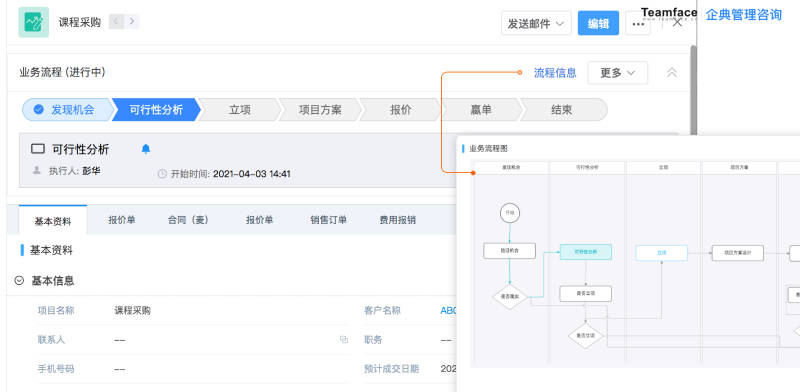Select the 立项 stage step
This screenshot has width=800, height=392.
[240, 110]
